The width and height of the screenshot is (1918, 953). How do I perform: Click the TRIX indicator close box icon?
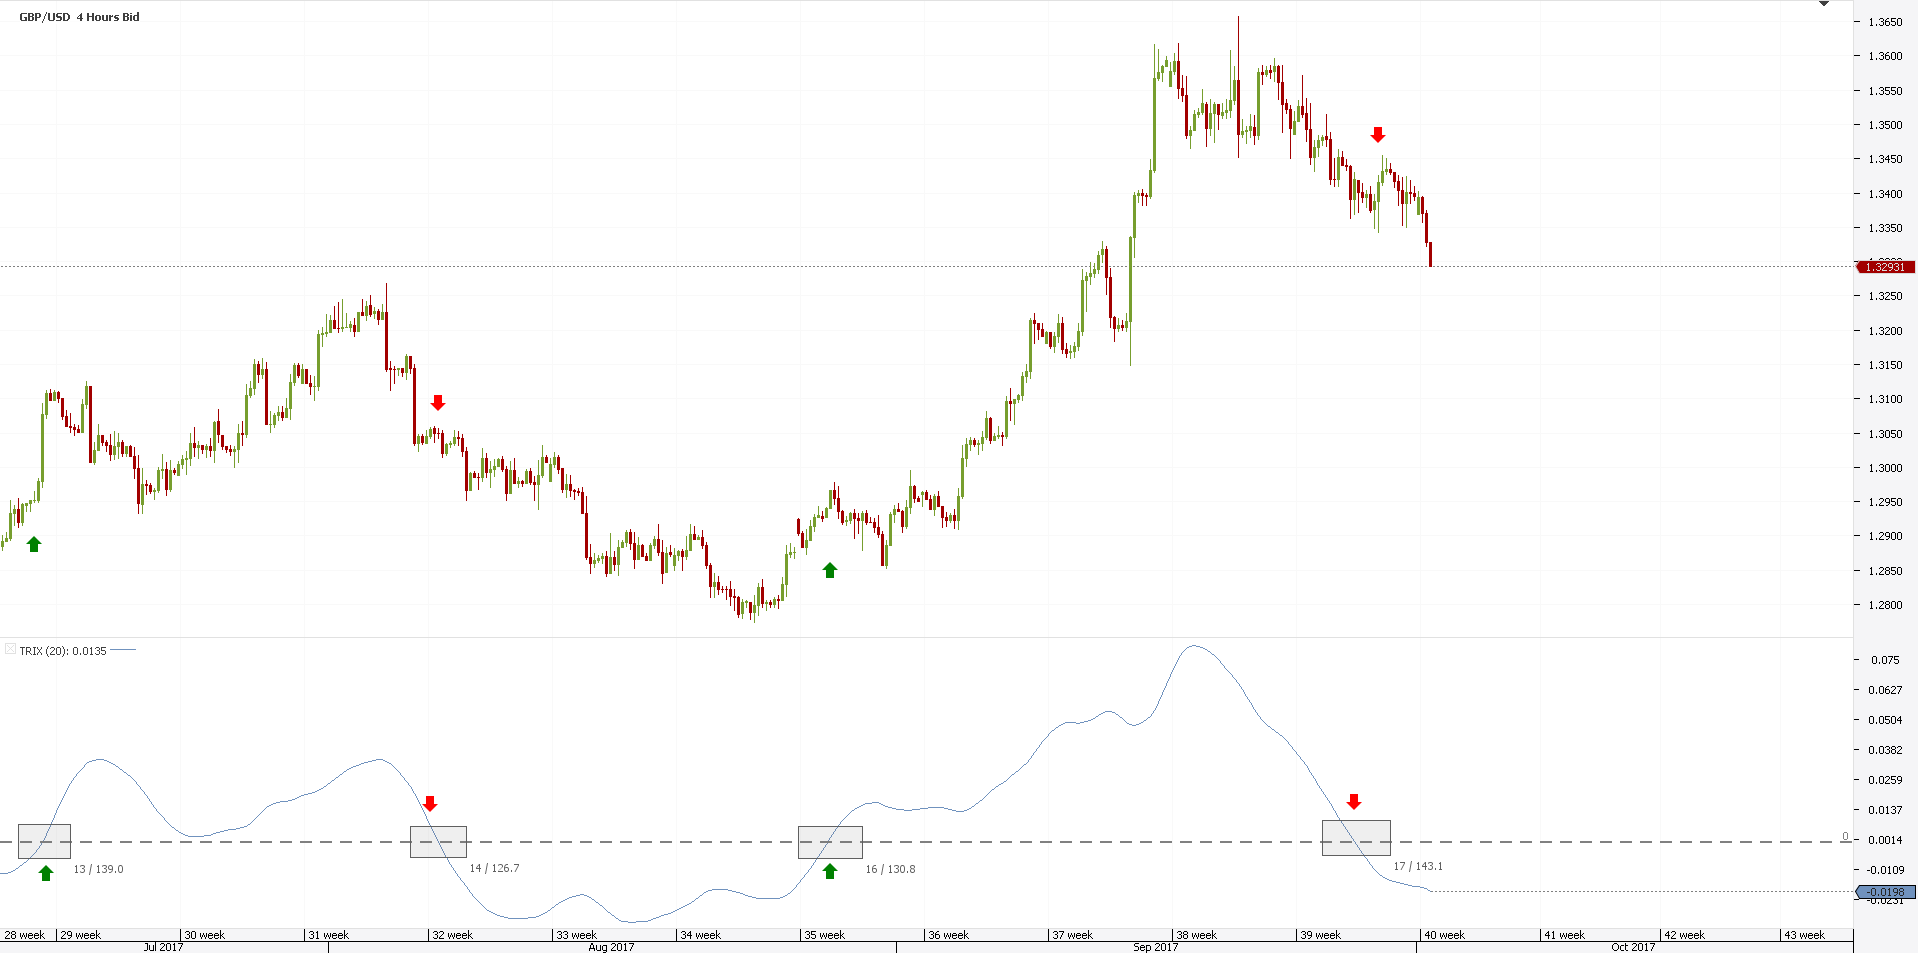tap(10, 650)
